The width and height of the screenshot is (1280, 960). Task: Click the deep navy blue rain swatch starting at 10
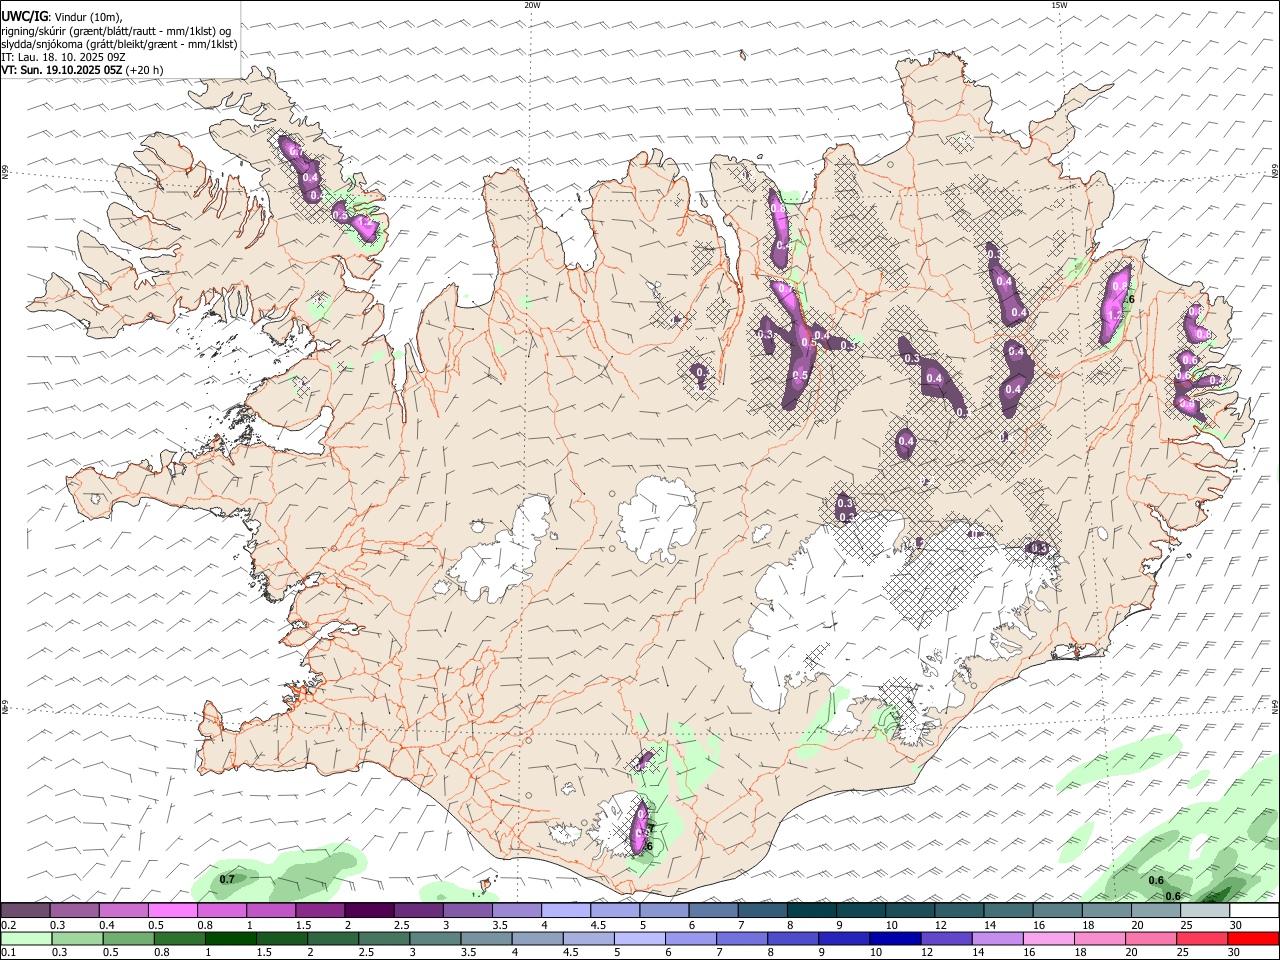tap(895, 938)
